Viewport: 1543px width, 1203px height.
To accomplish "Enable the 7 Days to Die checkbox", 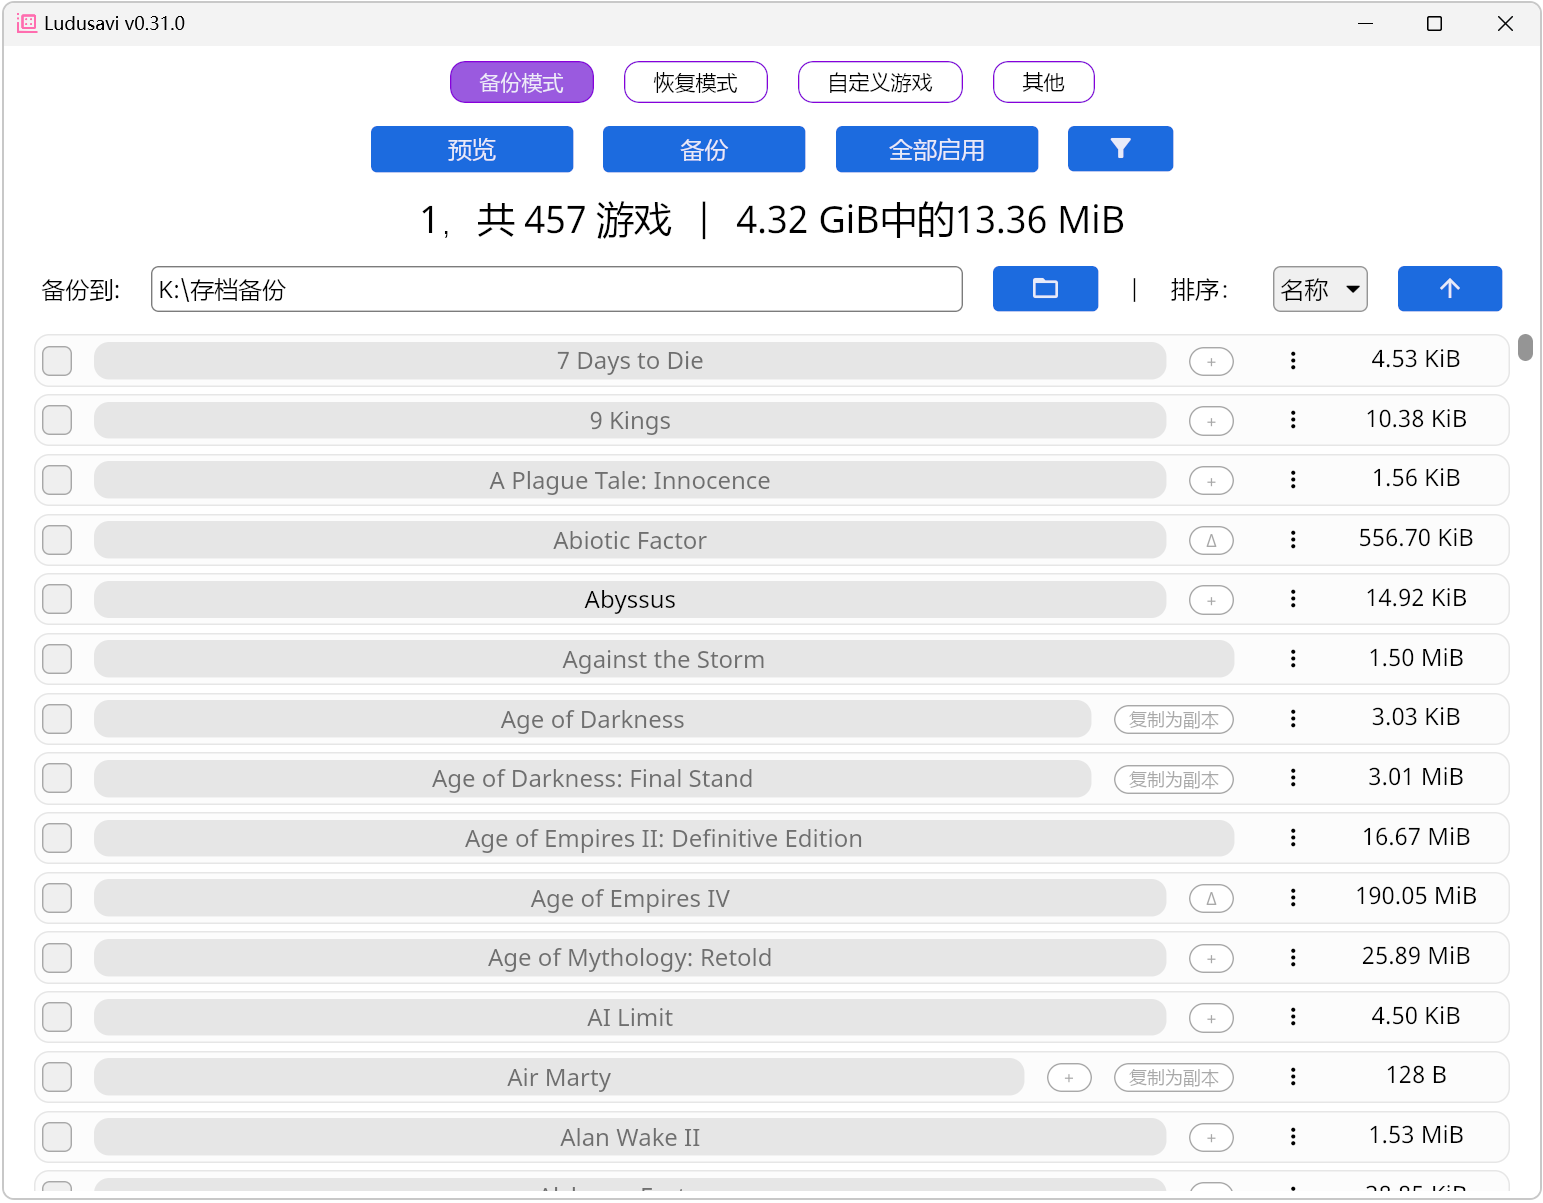I will 57,361.
